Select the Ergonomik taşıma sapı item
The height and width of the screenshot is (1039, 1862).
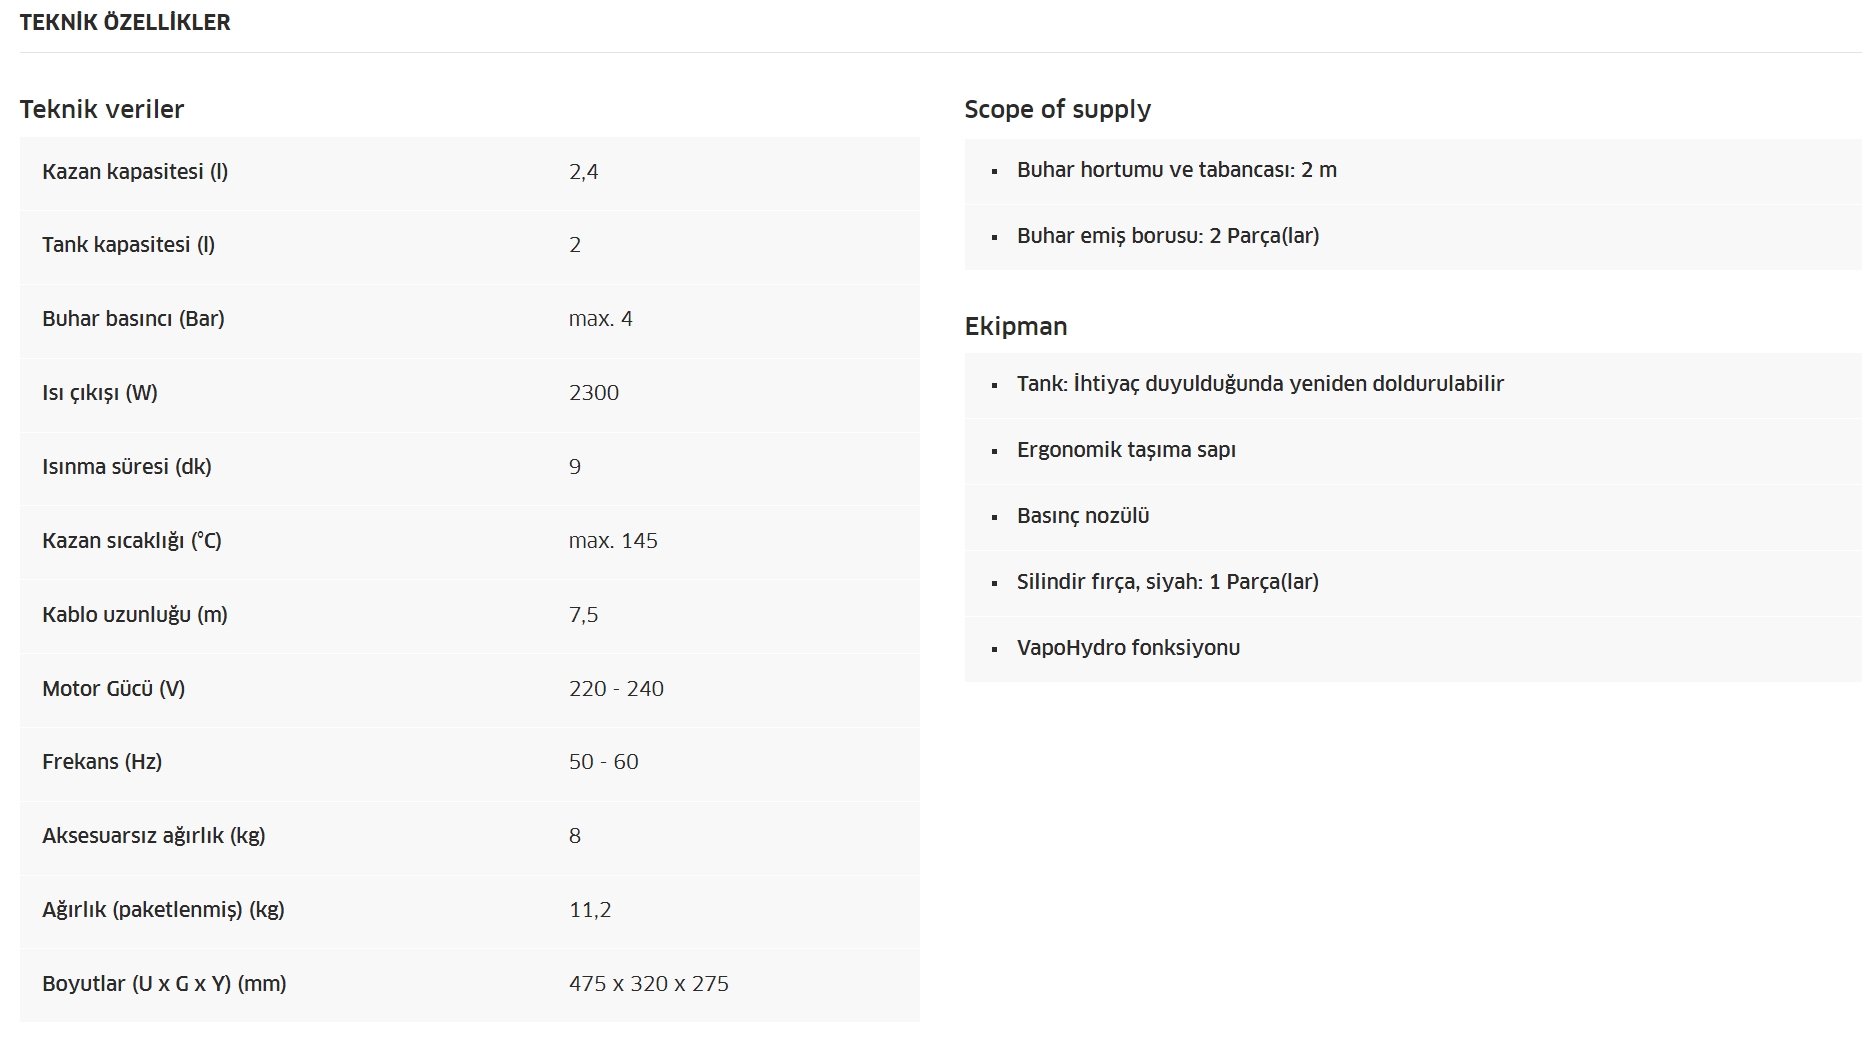(1126, 450)
